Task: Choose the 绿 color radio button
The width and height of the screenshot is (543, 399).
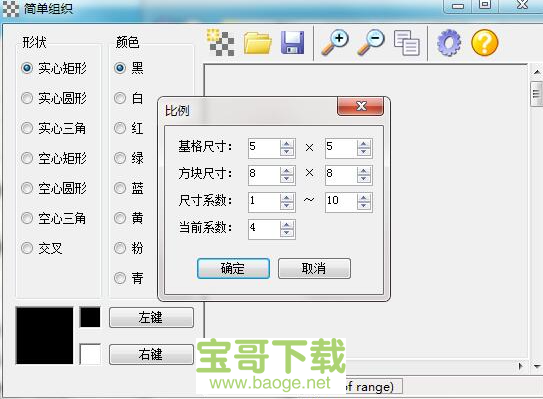Action: 120,158
